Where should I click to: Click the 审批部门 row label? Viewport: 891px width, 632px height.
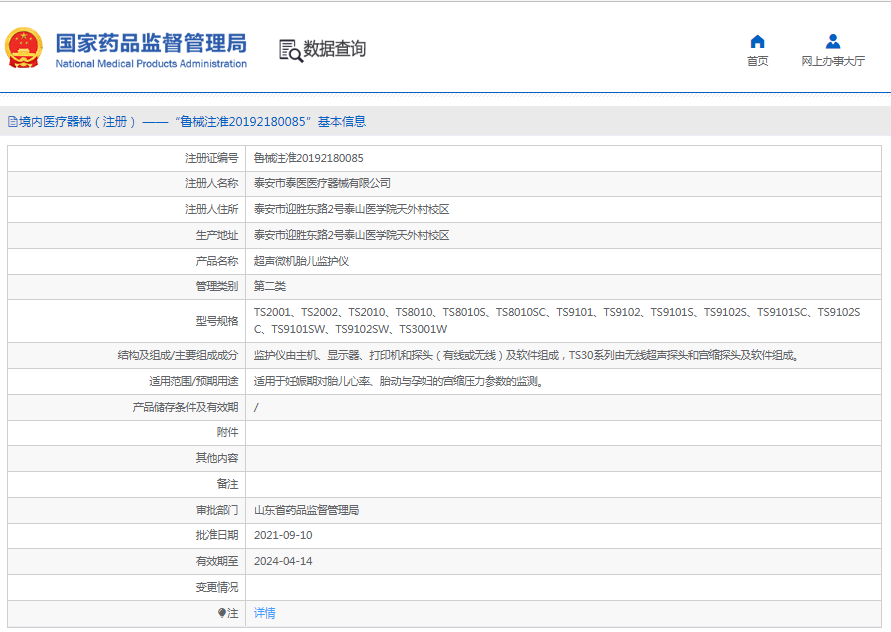217,510
